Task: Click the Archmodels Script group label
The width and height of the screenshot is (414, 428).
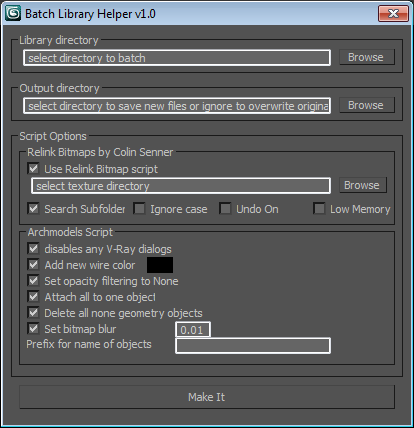Action: pos(70,232)
